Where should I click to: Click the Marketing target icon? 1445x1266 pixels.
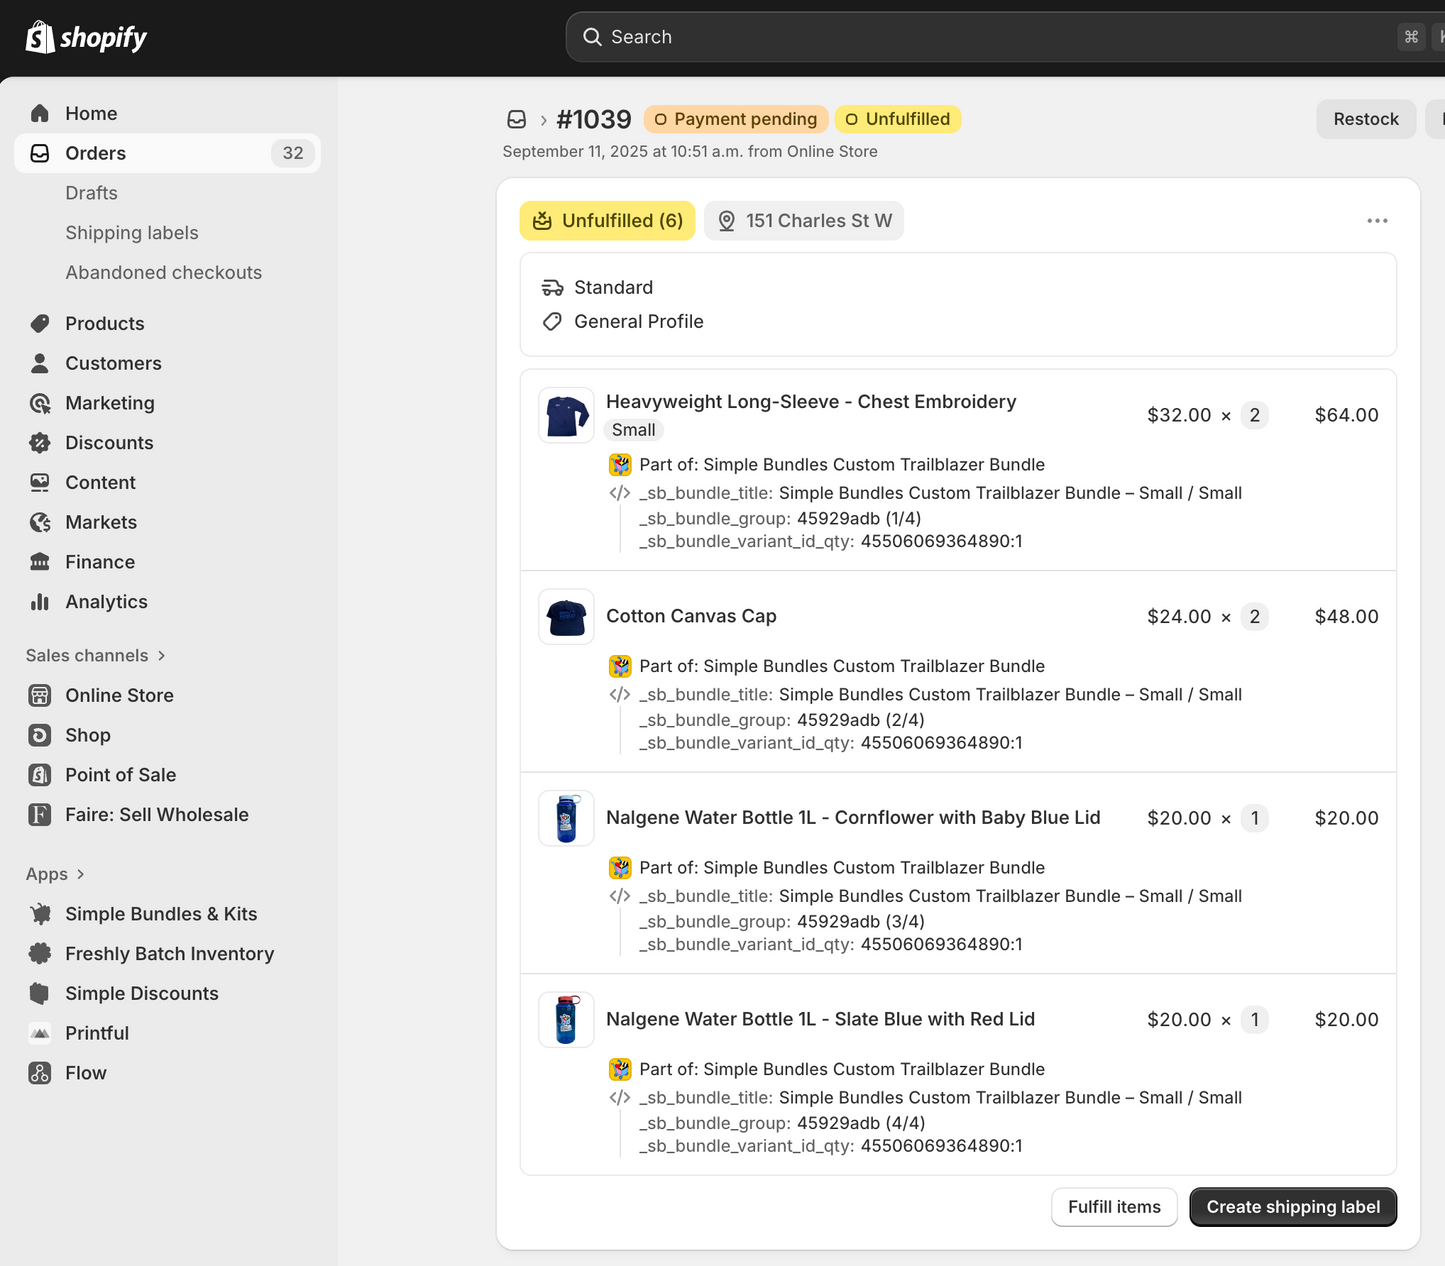40,403
